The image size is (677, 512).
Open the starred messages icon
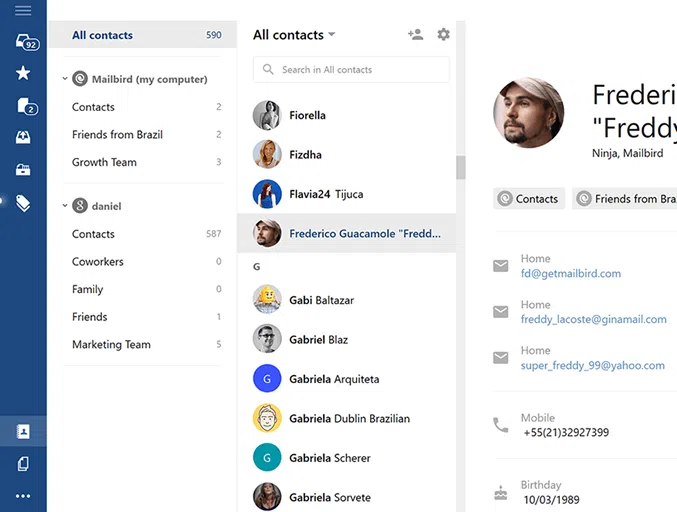[x=23, y=73]
